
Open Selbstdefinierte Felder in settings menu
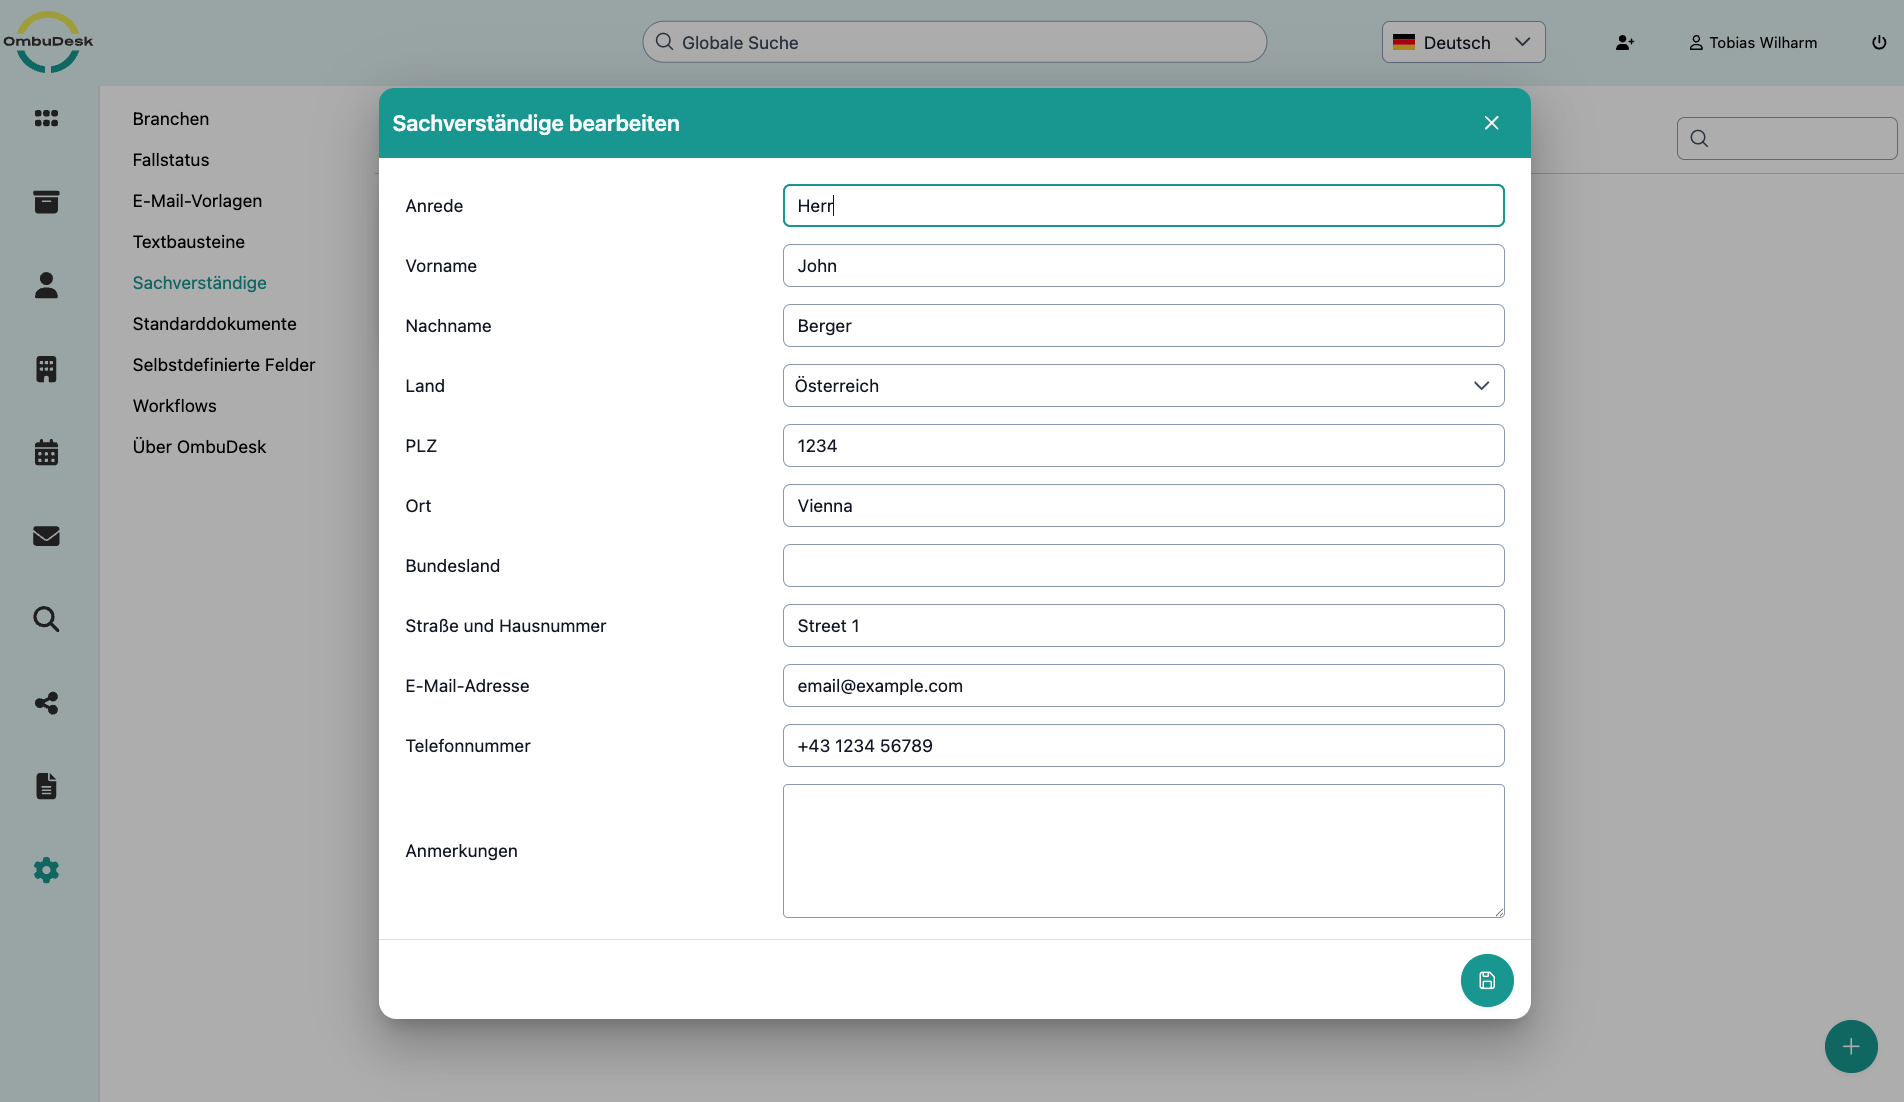click(x=224, y=365)
